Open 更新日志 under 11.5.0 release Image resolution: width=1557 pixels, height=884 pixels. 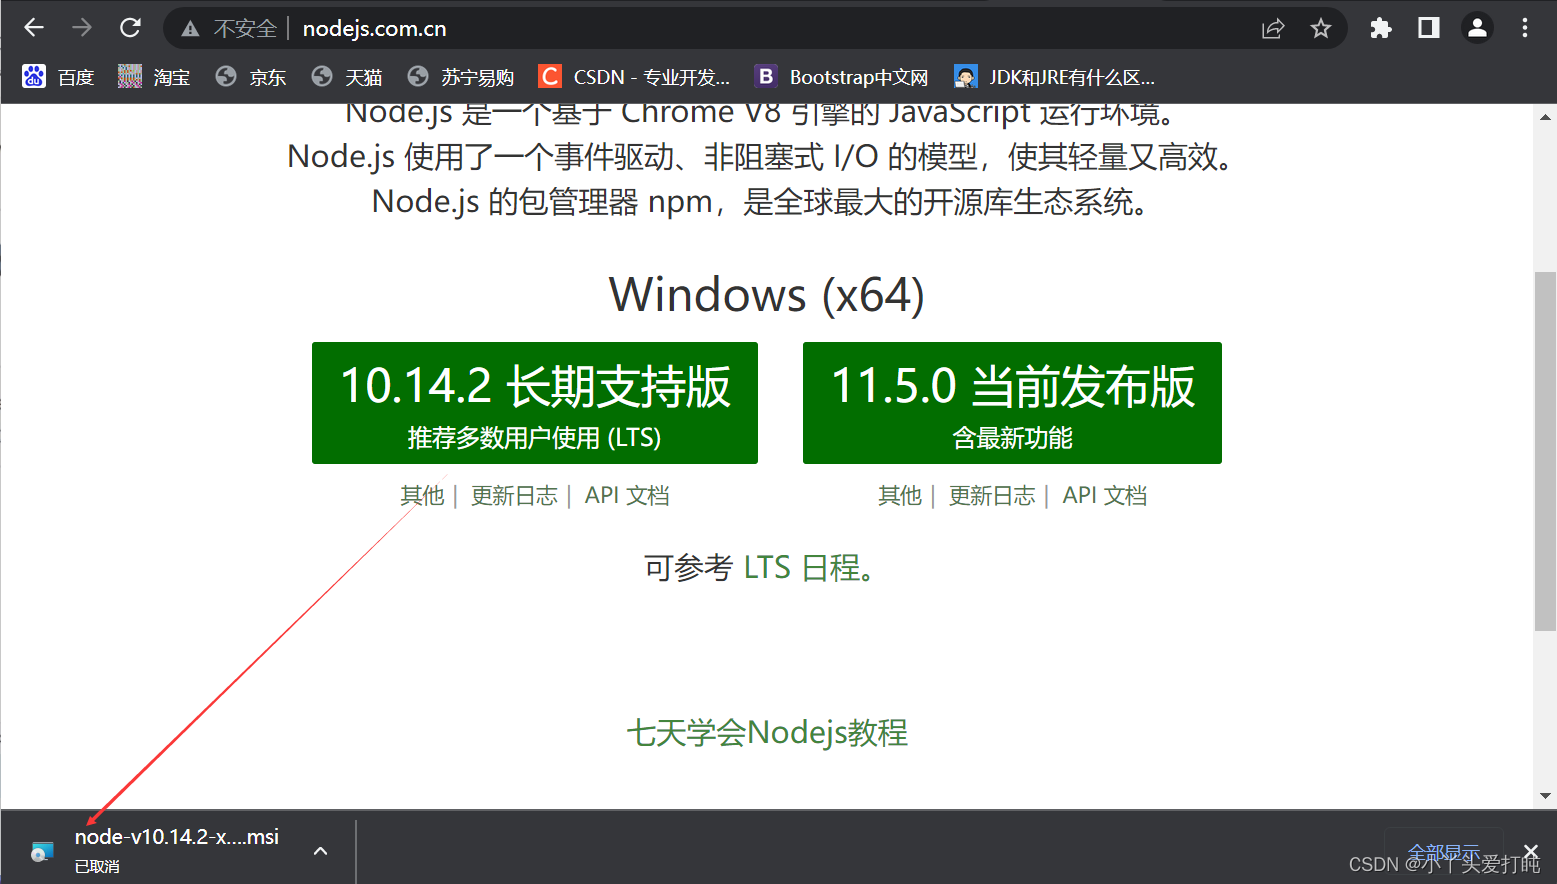[x=992, y=496]
